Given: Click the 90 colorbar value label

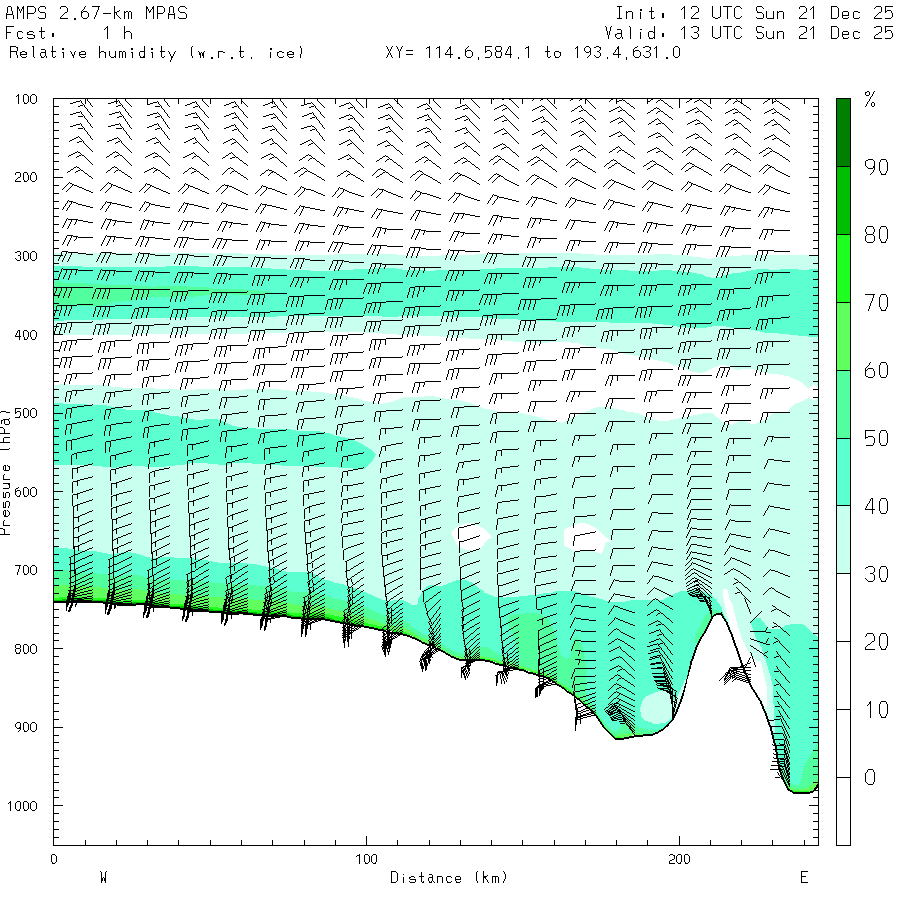Looking at the screenshot, I should click(876, 167).
